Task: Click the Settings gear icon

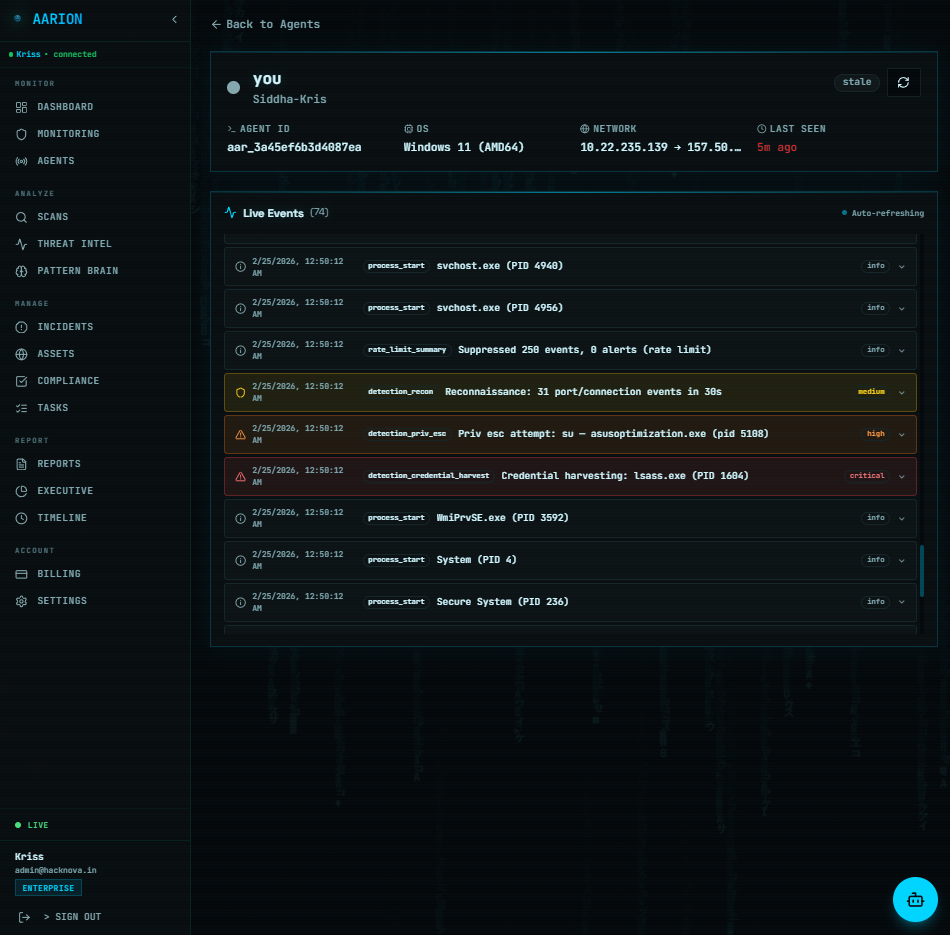Action: pos(21,601)
